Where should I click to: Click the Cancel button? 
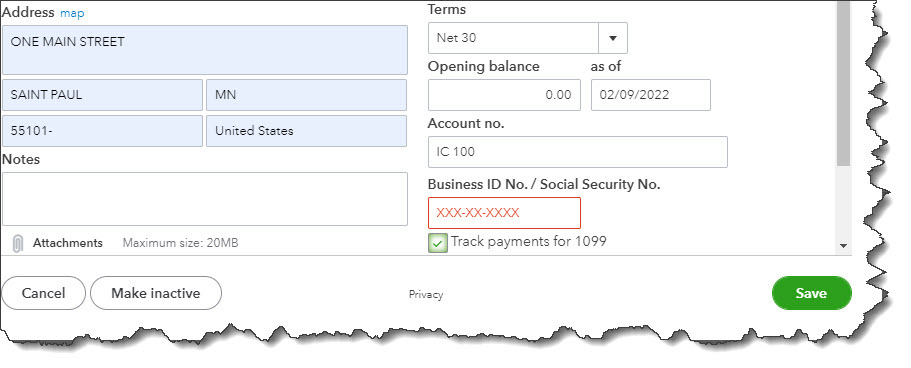pyautogui.click(x=44, y=293)
